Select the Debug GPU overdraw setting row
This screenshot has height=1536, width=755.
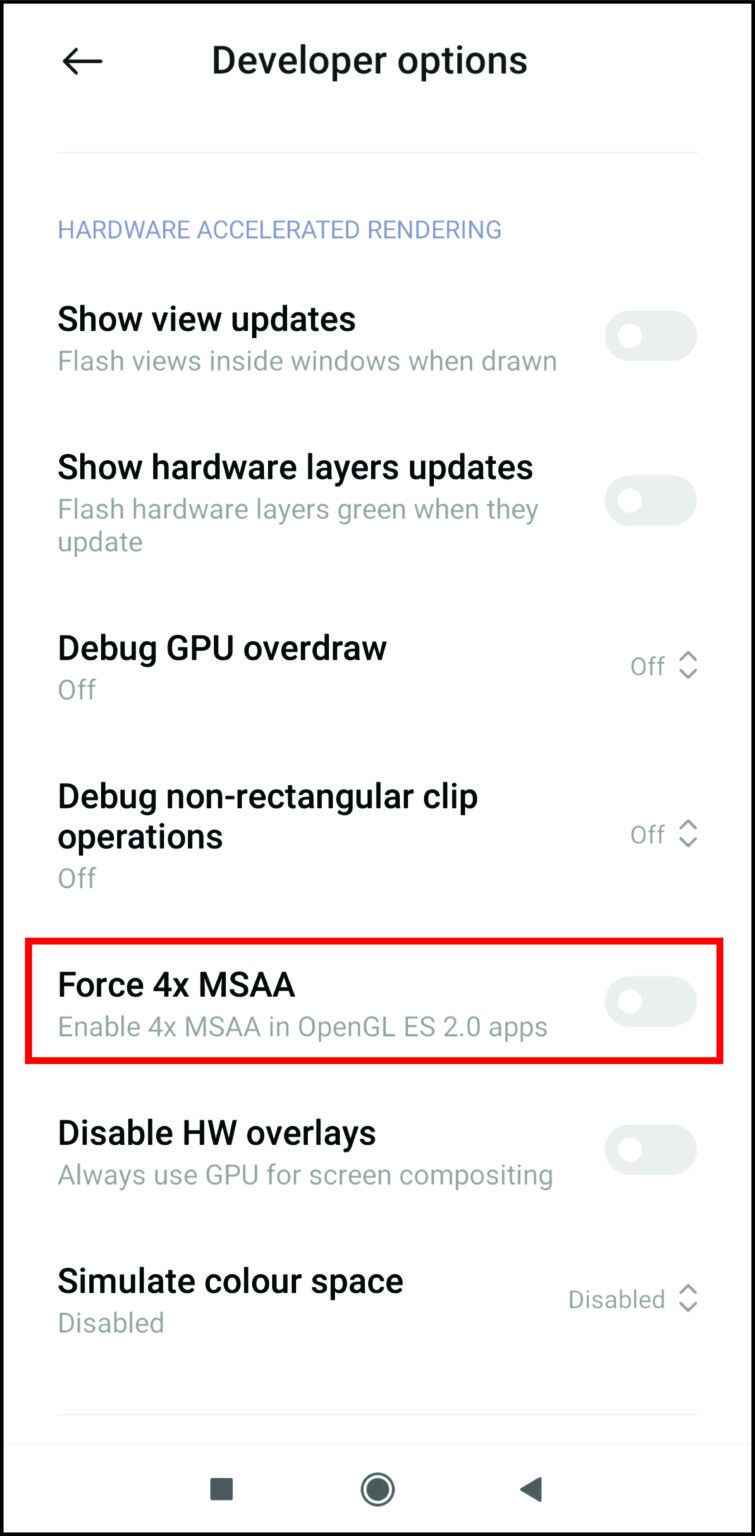coord(377,666)
